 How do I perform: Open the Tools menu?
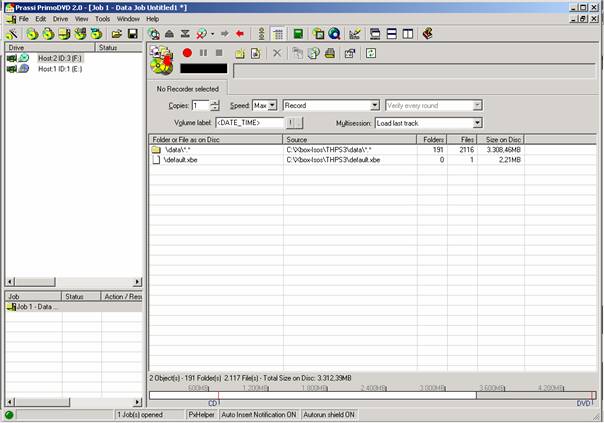click(x=102, y=19)
